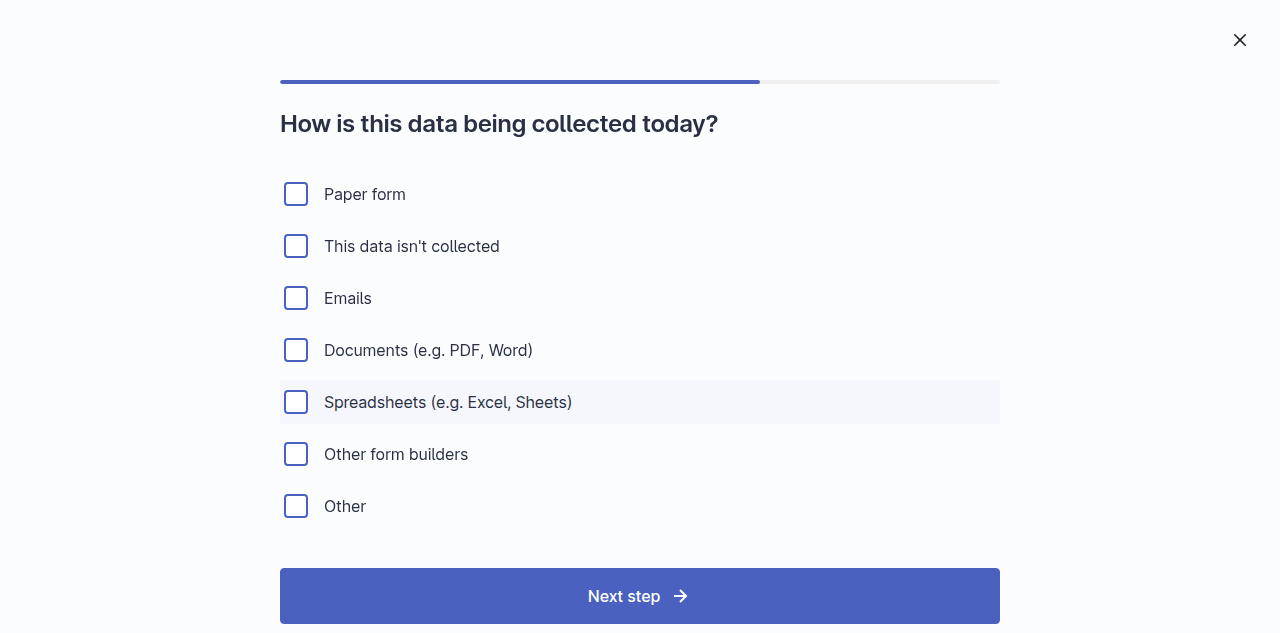Select the Spreadsheets option row text
1280x633 pixels.
(448, 402)
